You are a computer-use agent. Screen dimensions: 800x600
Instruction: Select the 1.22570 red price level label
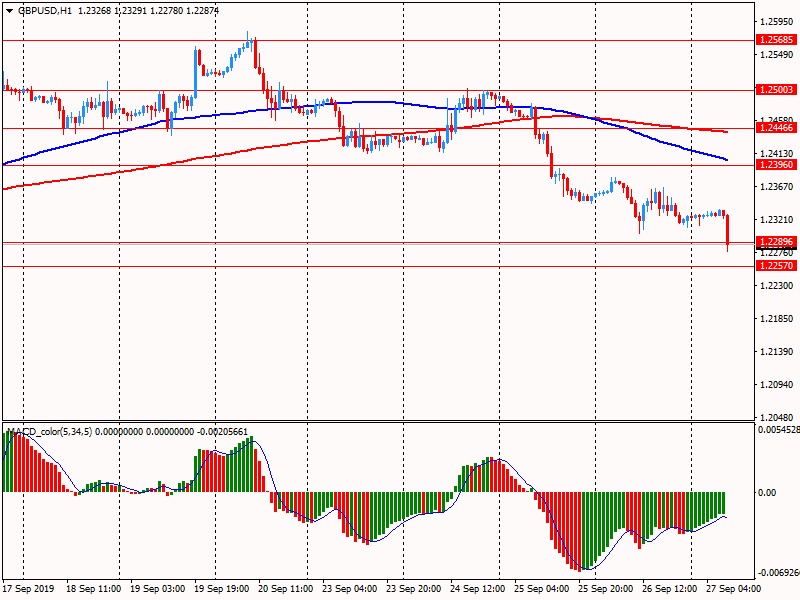[777, 266]
